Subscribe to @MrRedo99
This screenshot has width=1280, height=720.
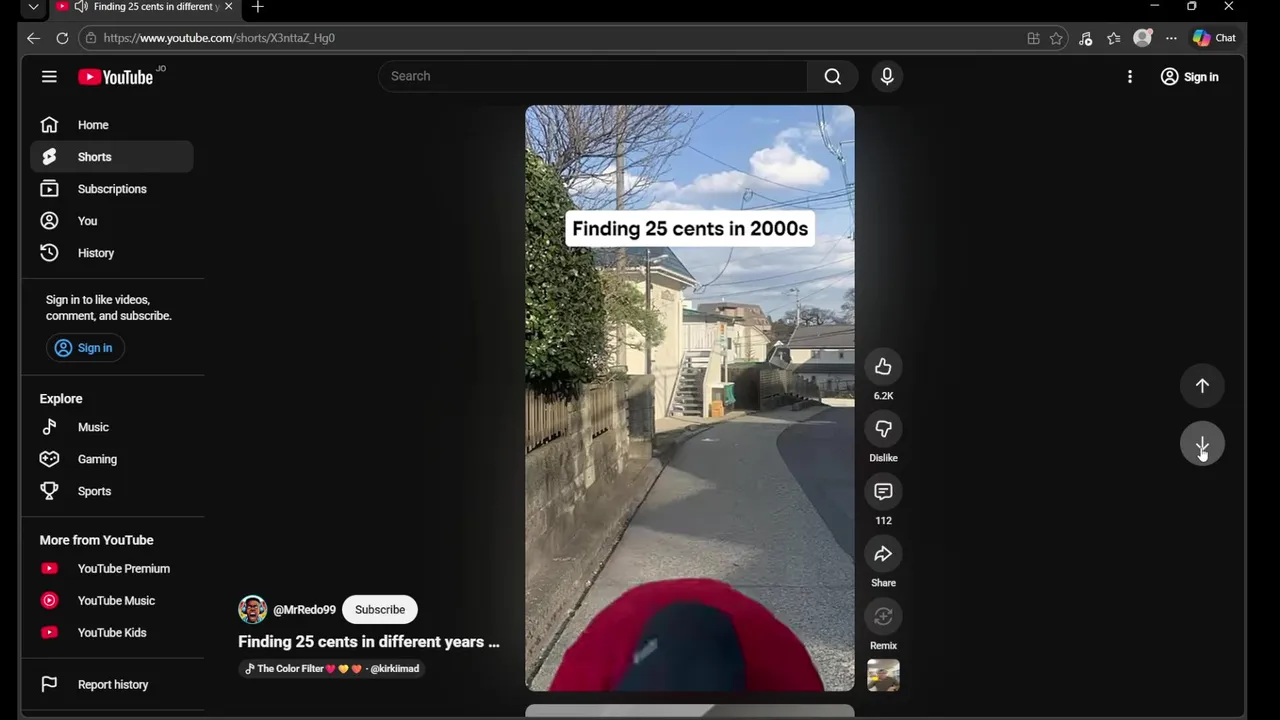click(x=380, y=610)
